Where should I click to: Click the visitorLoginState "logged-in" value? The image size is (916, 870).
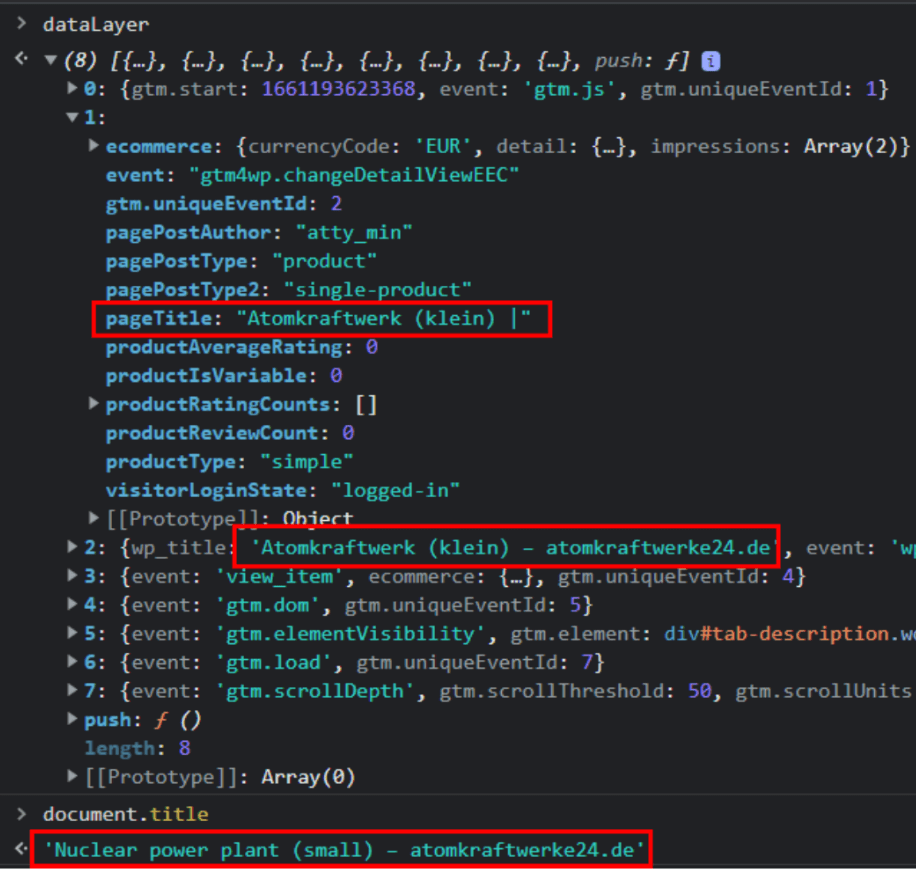396,490
